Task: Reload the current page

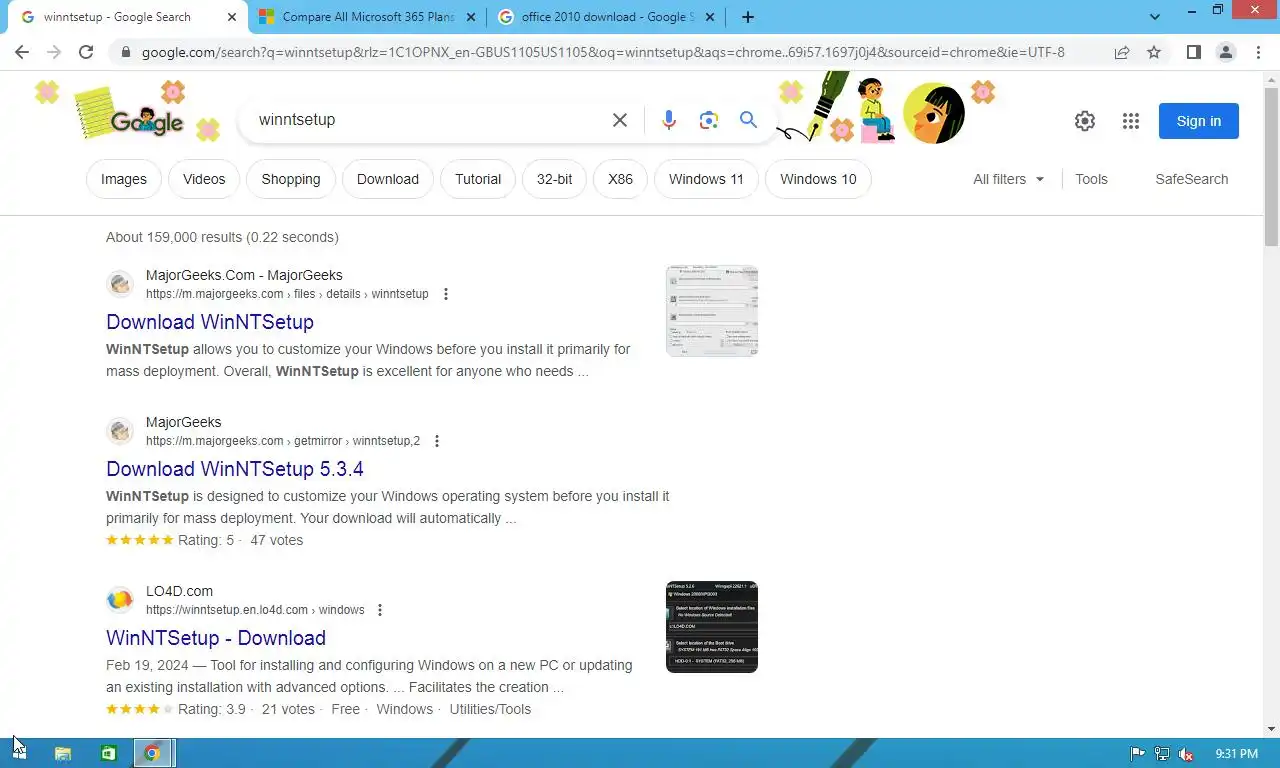Action: tap(86, 52)
